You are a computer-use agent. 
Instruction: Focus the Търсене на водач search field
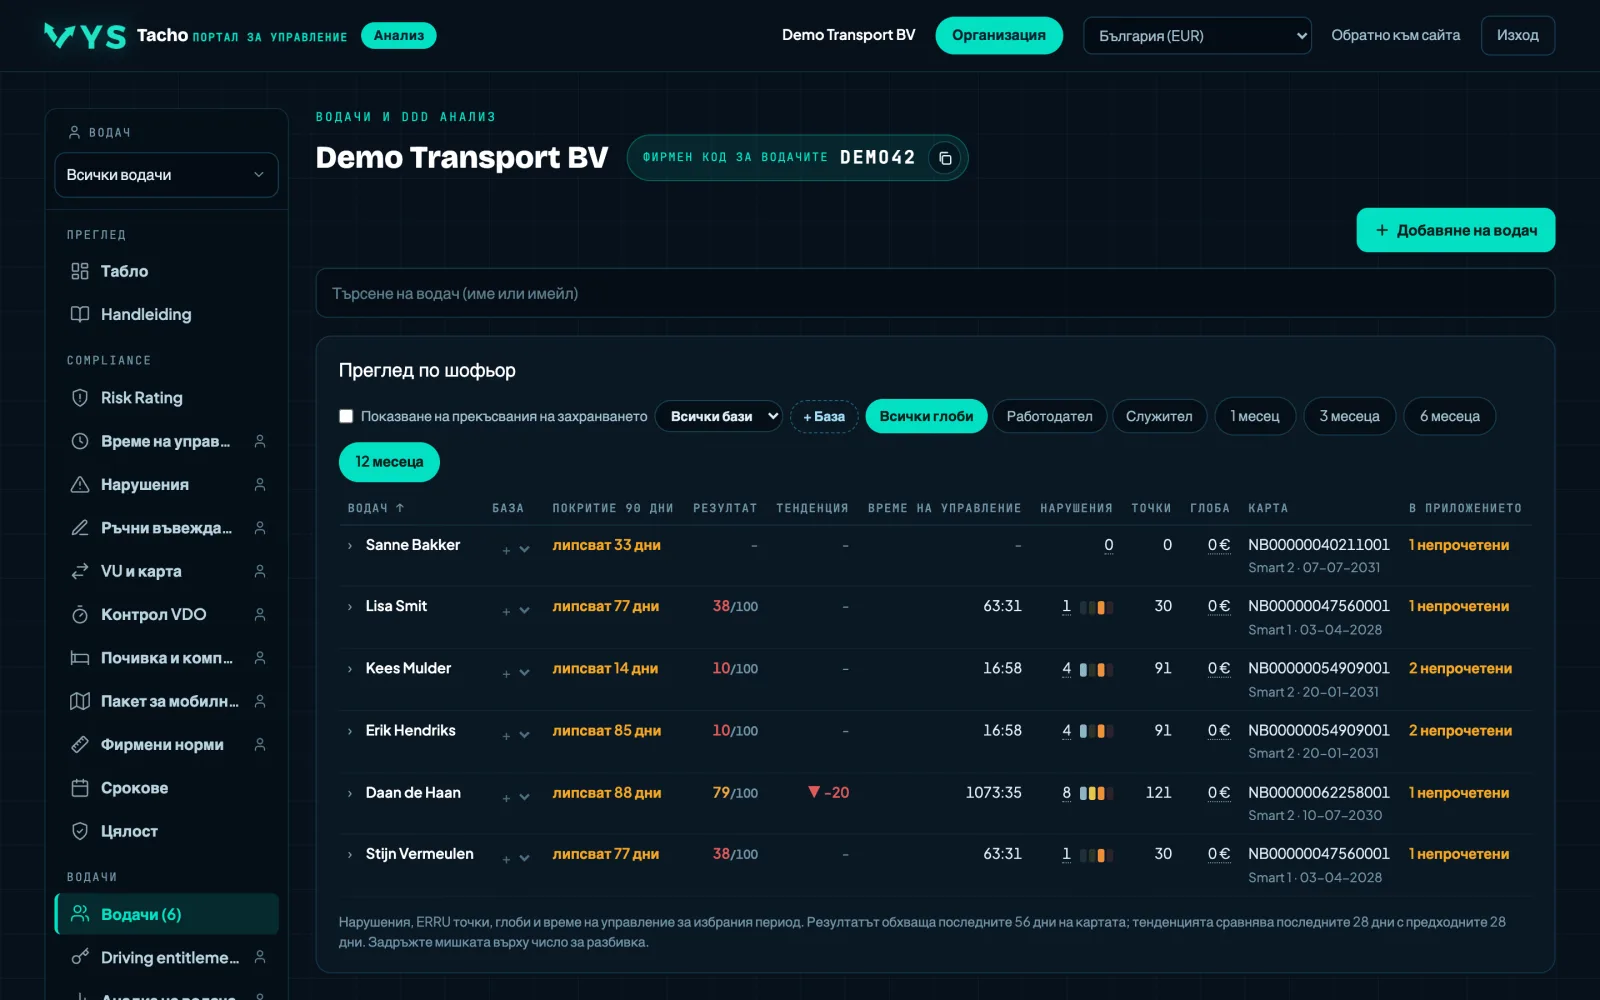coord(935,293)
